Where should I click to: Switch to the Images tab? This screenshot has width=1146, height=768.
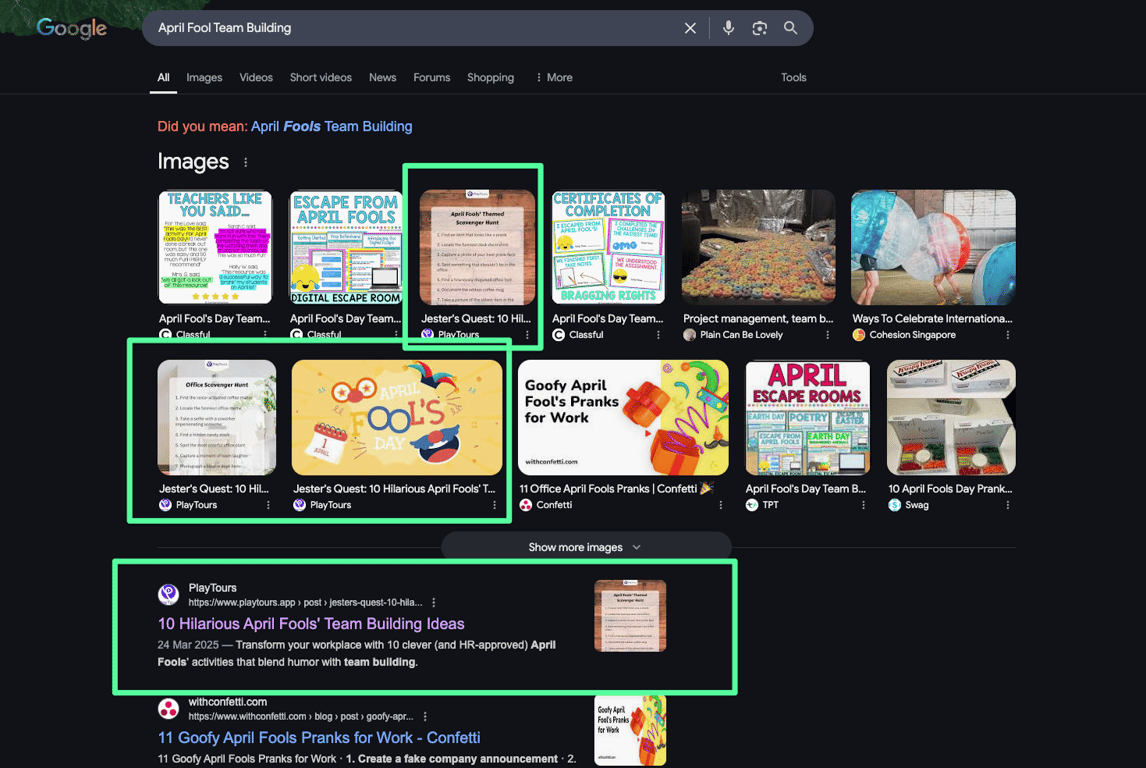tap(204, 77)
